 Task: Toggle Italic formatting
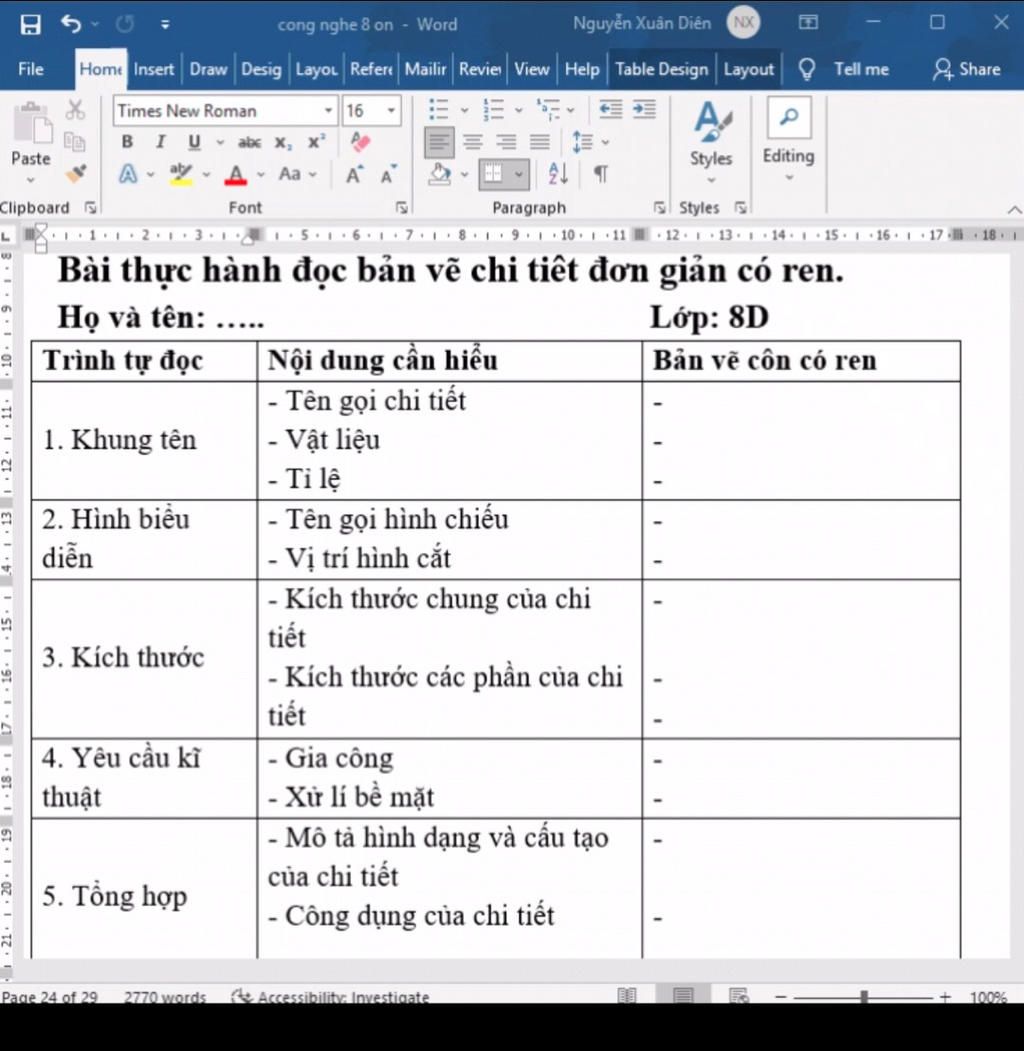(x=160, y=142)
